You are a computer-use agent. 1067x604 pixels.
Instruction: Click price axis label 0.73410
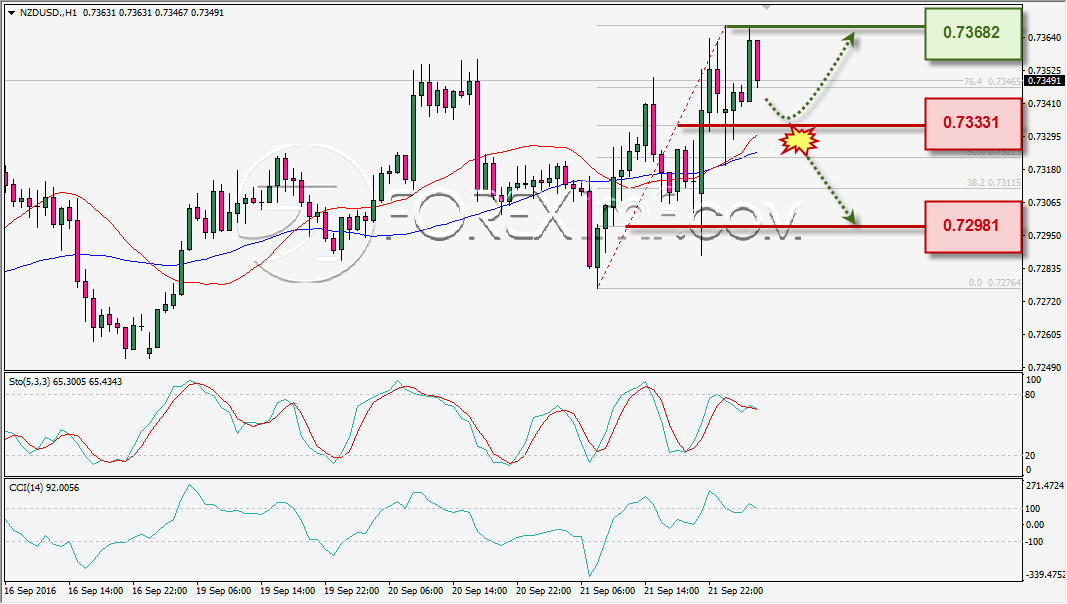(x=1044, y=103)
